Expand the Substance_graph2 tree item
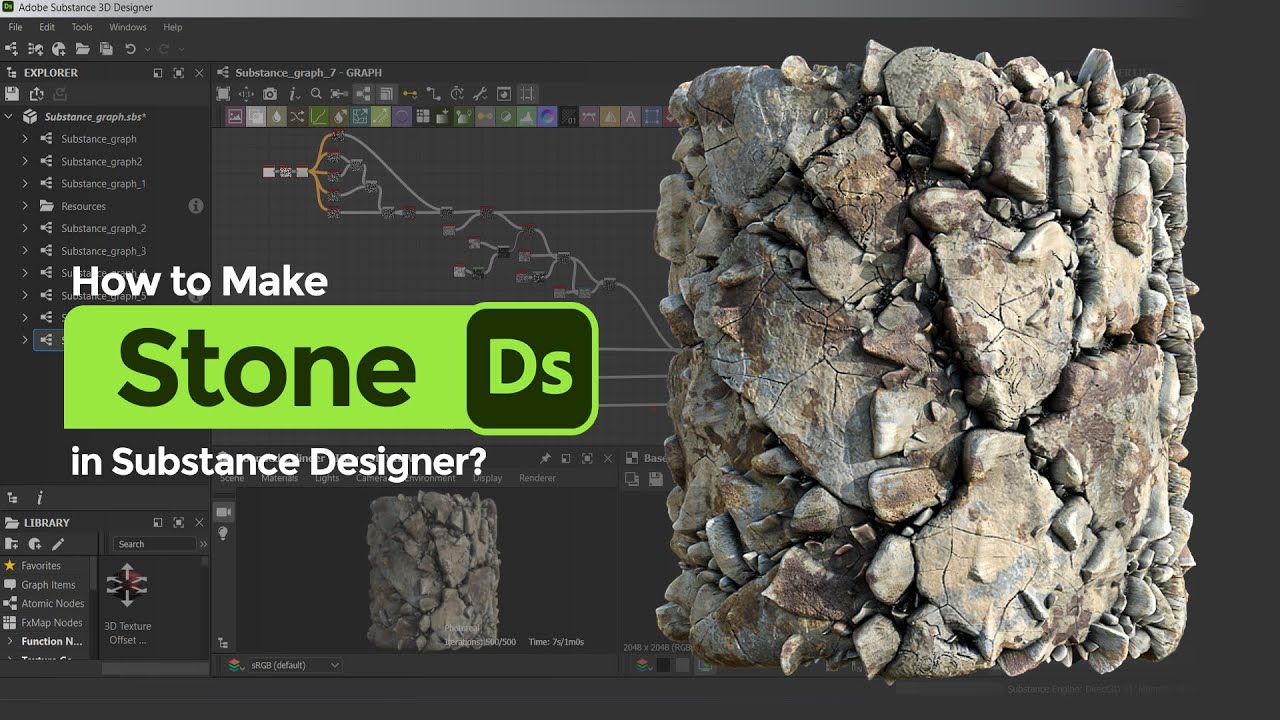This screenshot has width=1280, height=720. pyautogui.click(x=25, y=161)
